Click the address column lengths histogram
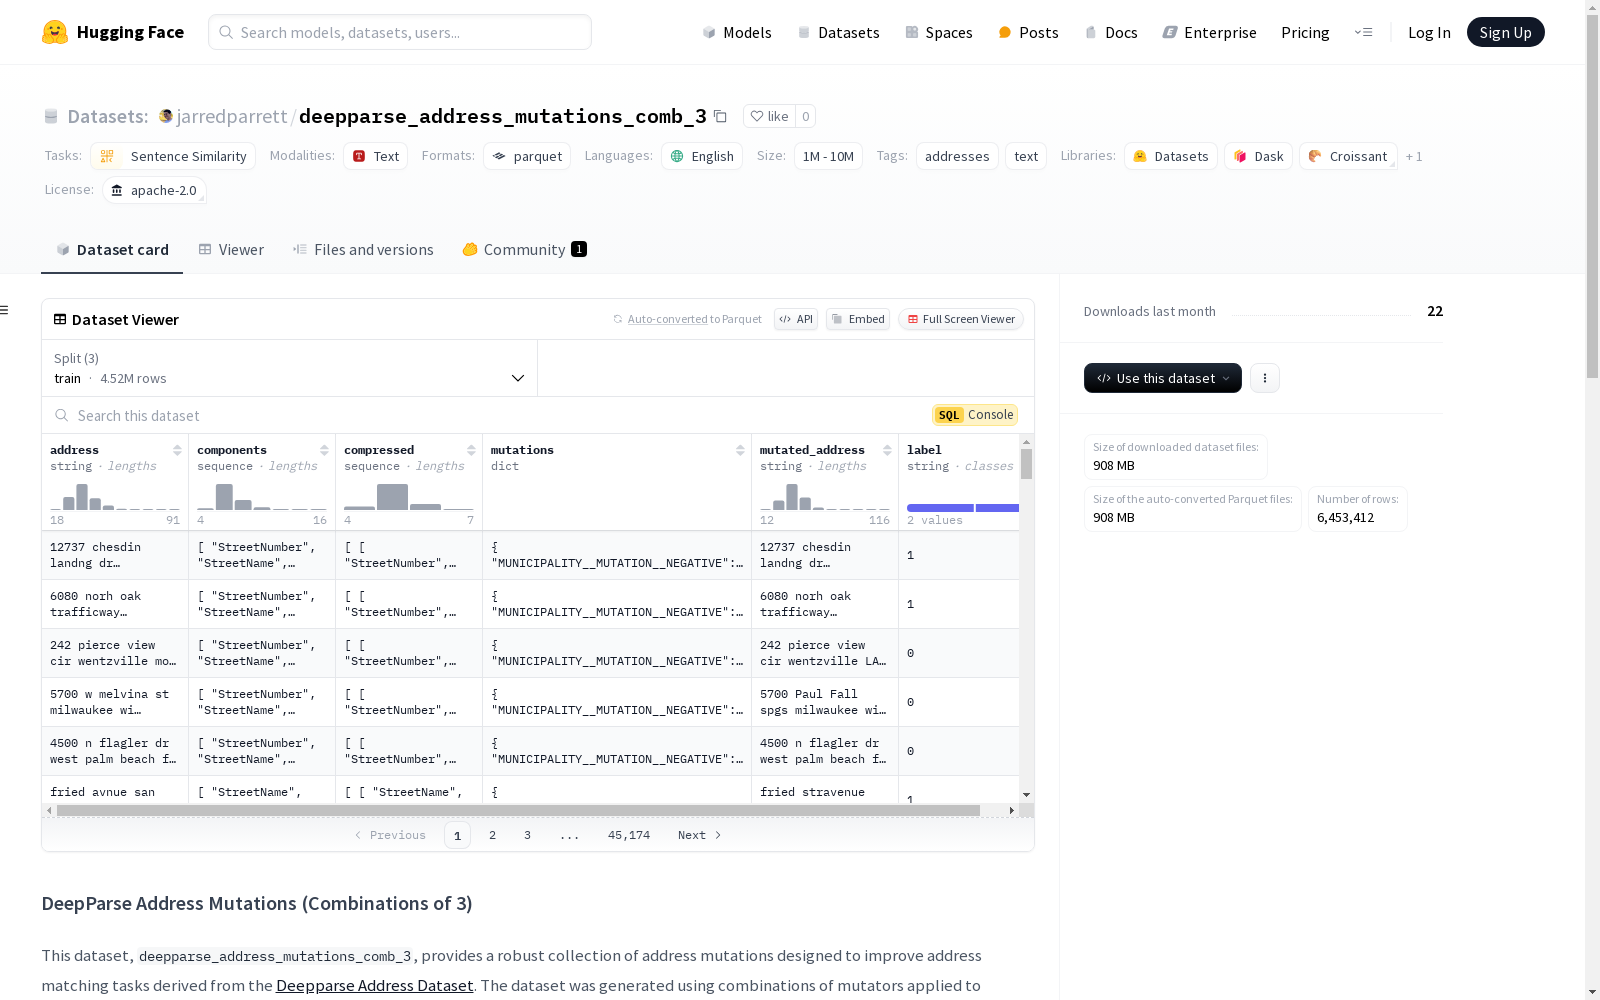The height and width of the screenshot is (1000, 1600). (115, 496)
